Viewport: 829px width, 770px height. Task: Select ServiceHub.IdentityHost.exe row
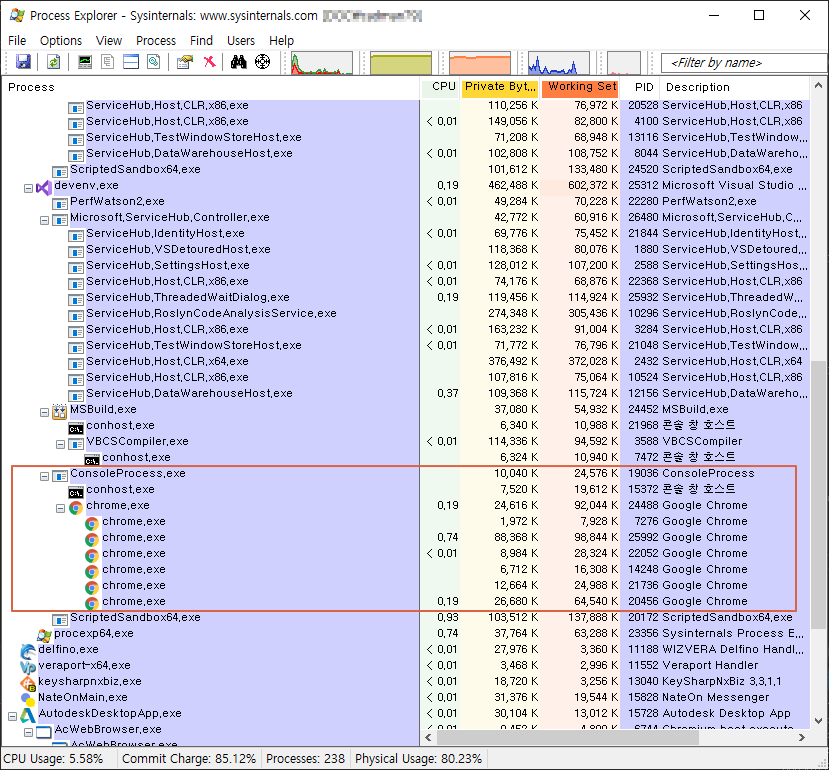(405, 233)
